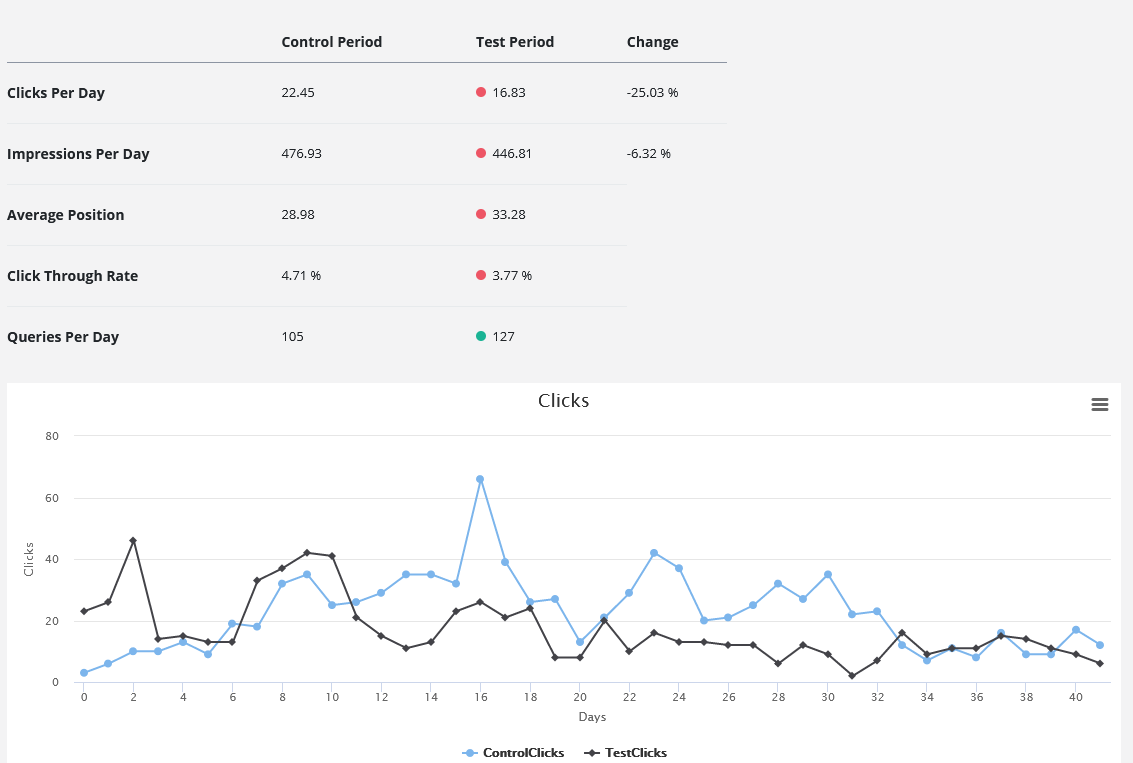Viewport: 1133px width, 763px height.
Task: Click the TestClicks last point at day 41
Action: pyautogui.click(x=1100, y=663)
